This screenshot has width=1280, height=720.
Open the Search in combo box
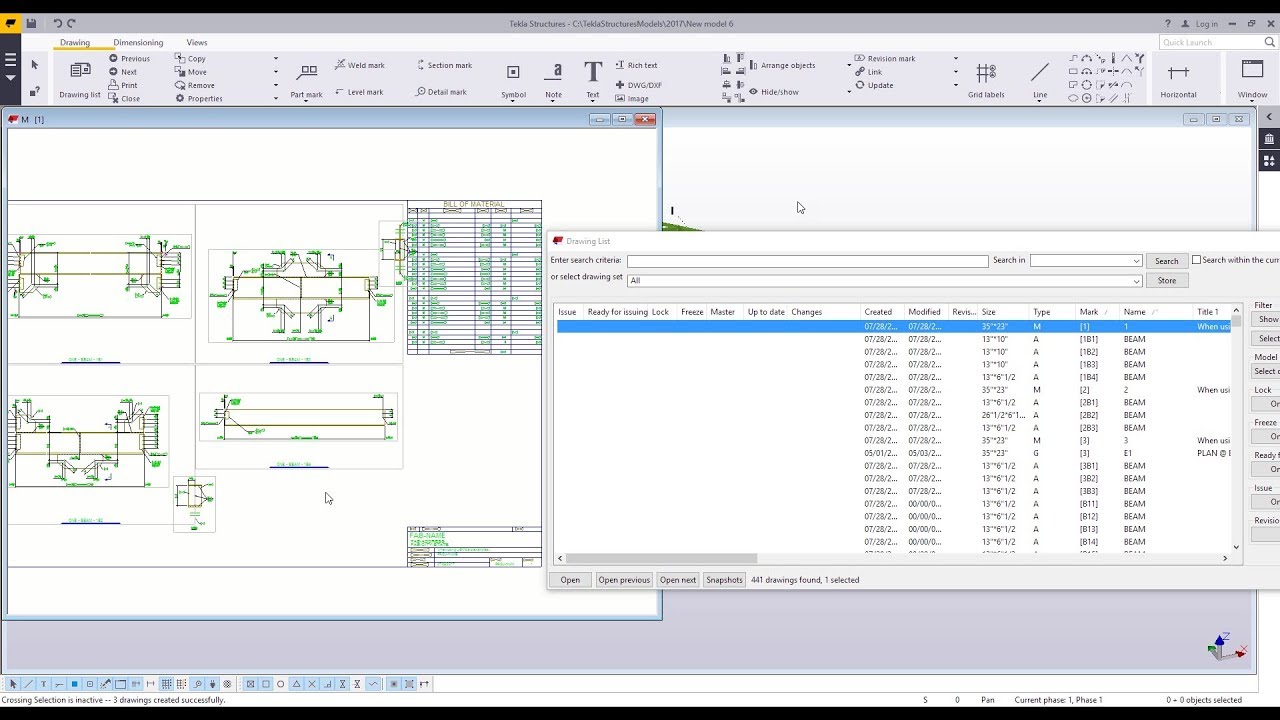click(x=1086, y=260)
